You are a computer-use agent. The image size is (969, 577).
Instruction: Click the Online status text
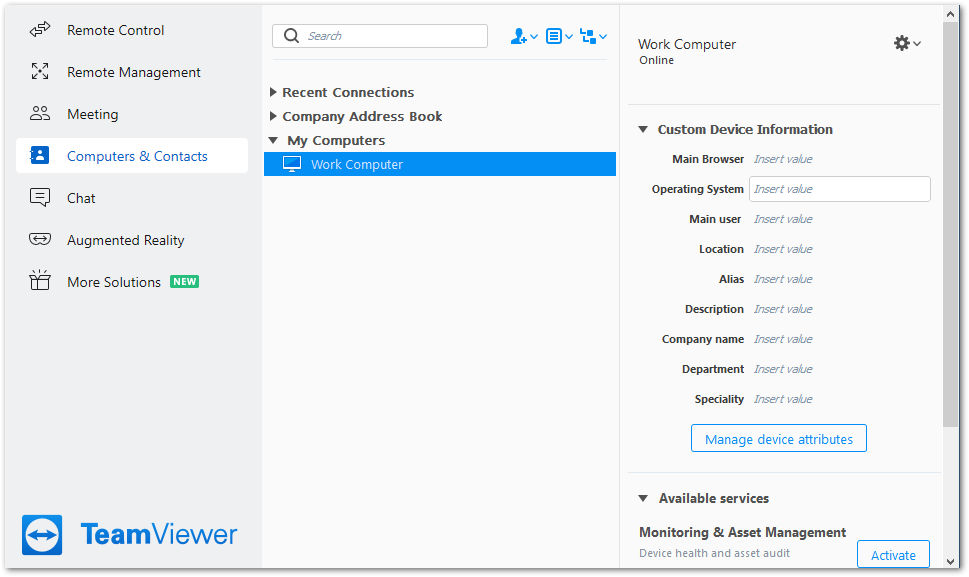656,60
